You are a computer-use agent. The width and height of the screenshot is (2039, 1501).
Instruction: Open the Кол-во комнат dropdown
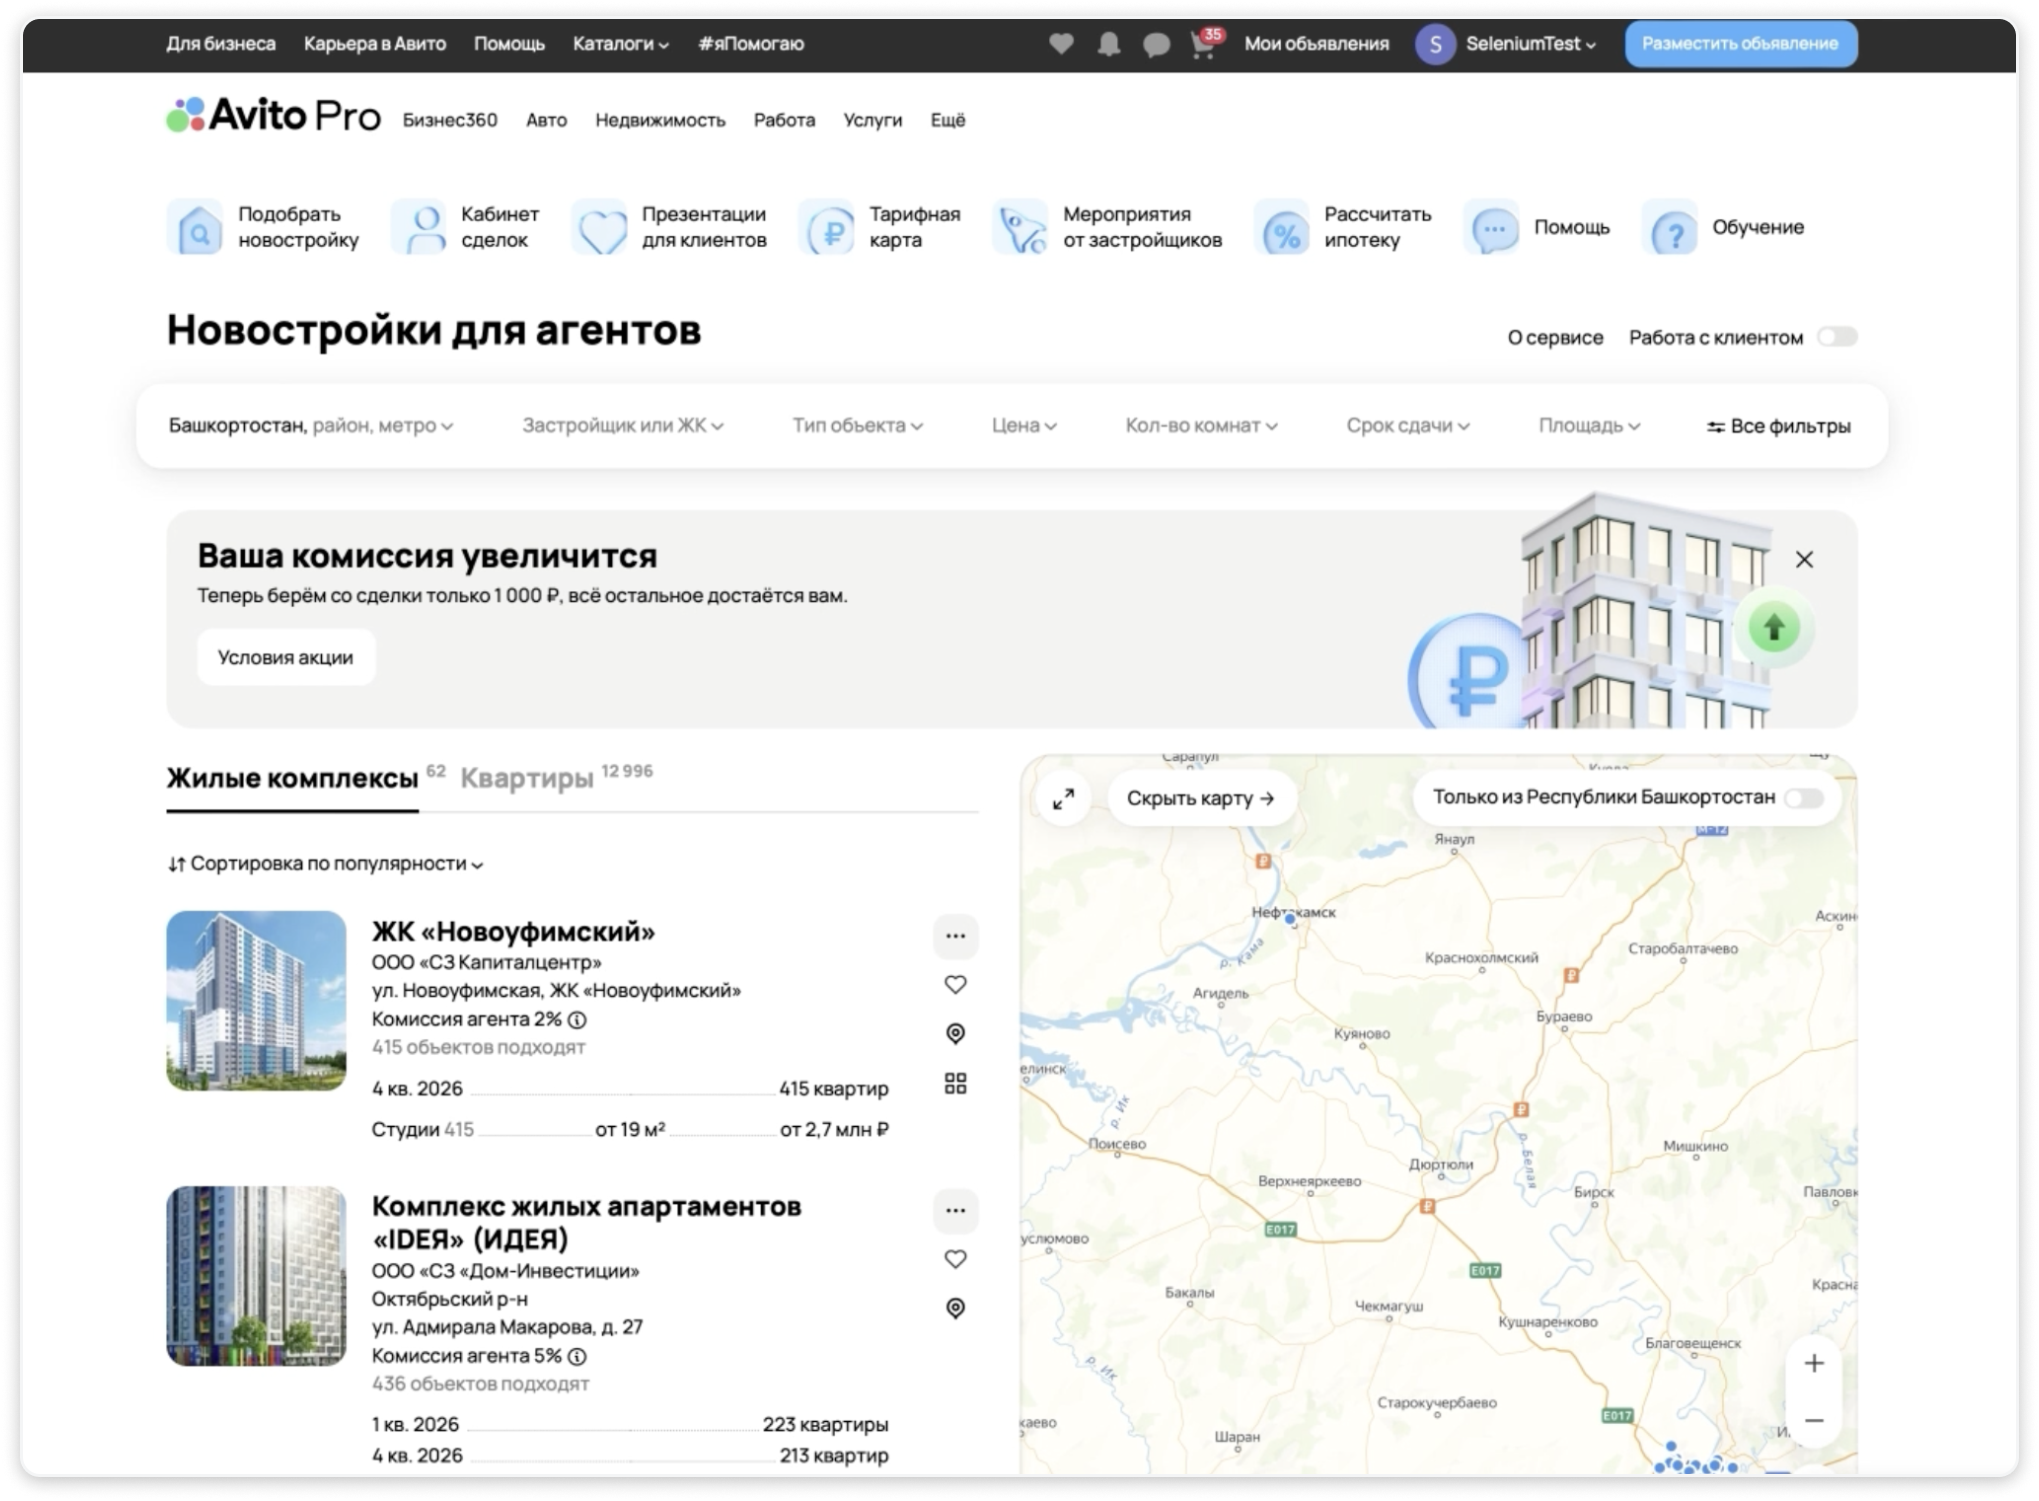pyautogui.click(x=1200, y=426)
